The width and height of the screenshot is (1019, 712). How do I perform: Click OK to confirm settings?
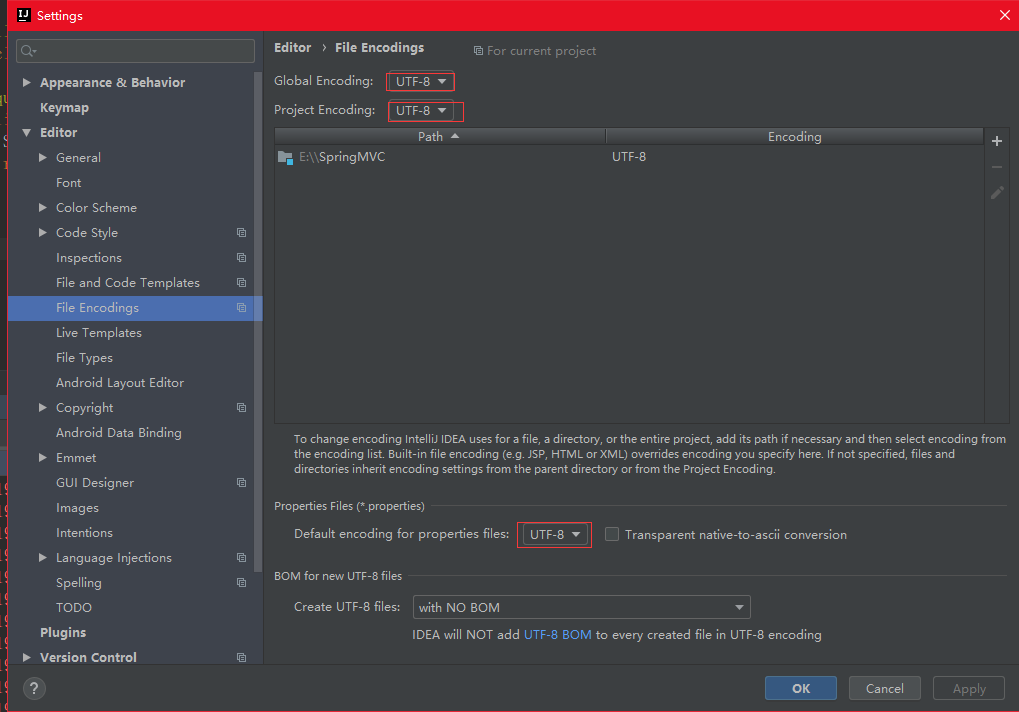[801, 689]
